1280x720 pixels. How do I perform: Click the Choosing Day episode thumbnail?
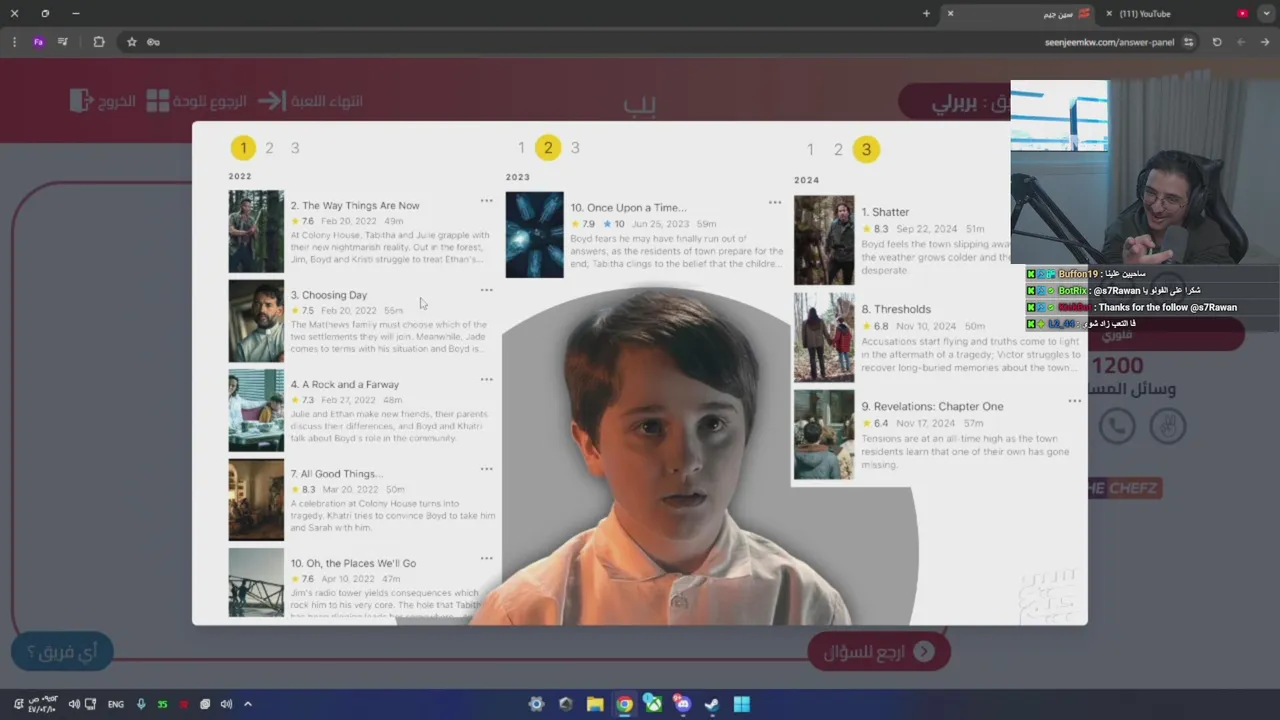pos(256,321)
